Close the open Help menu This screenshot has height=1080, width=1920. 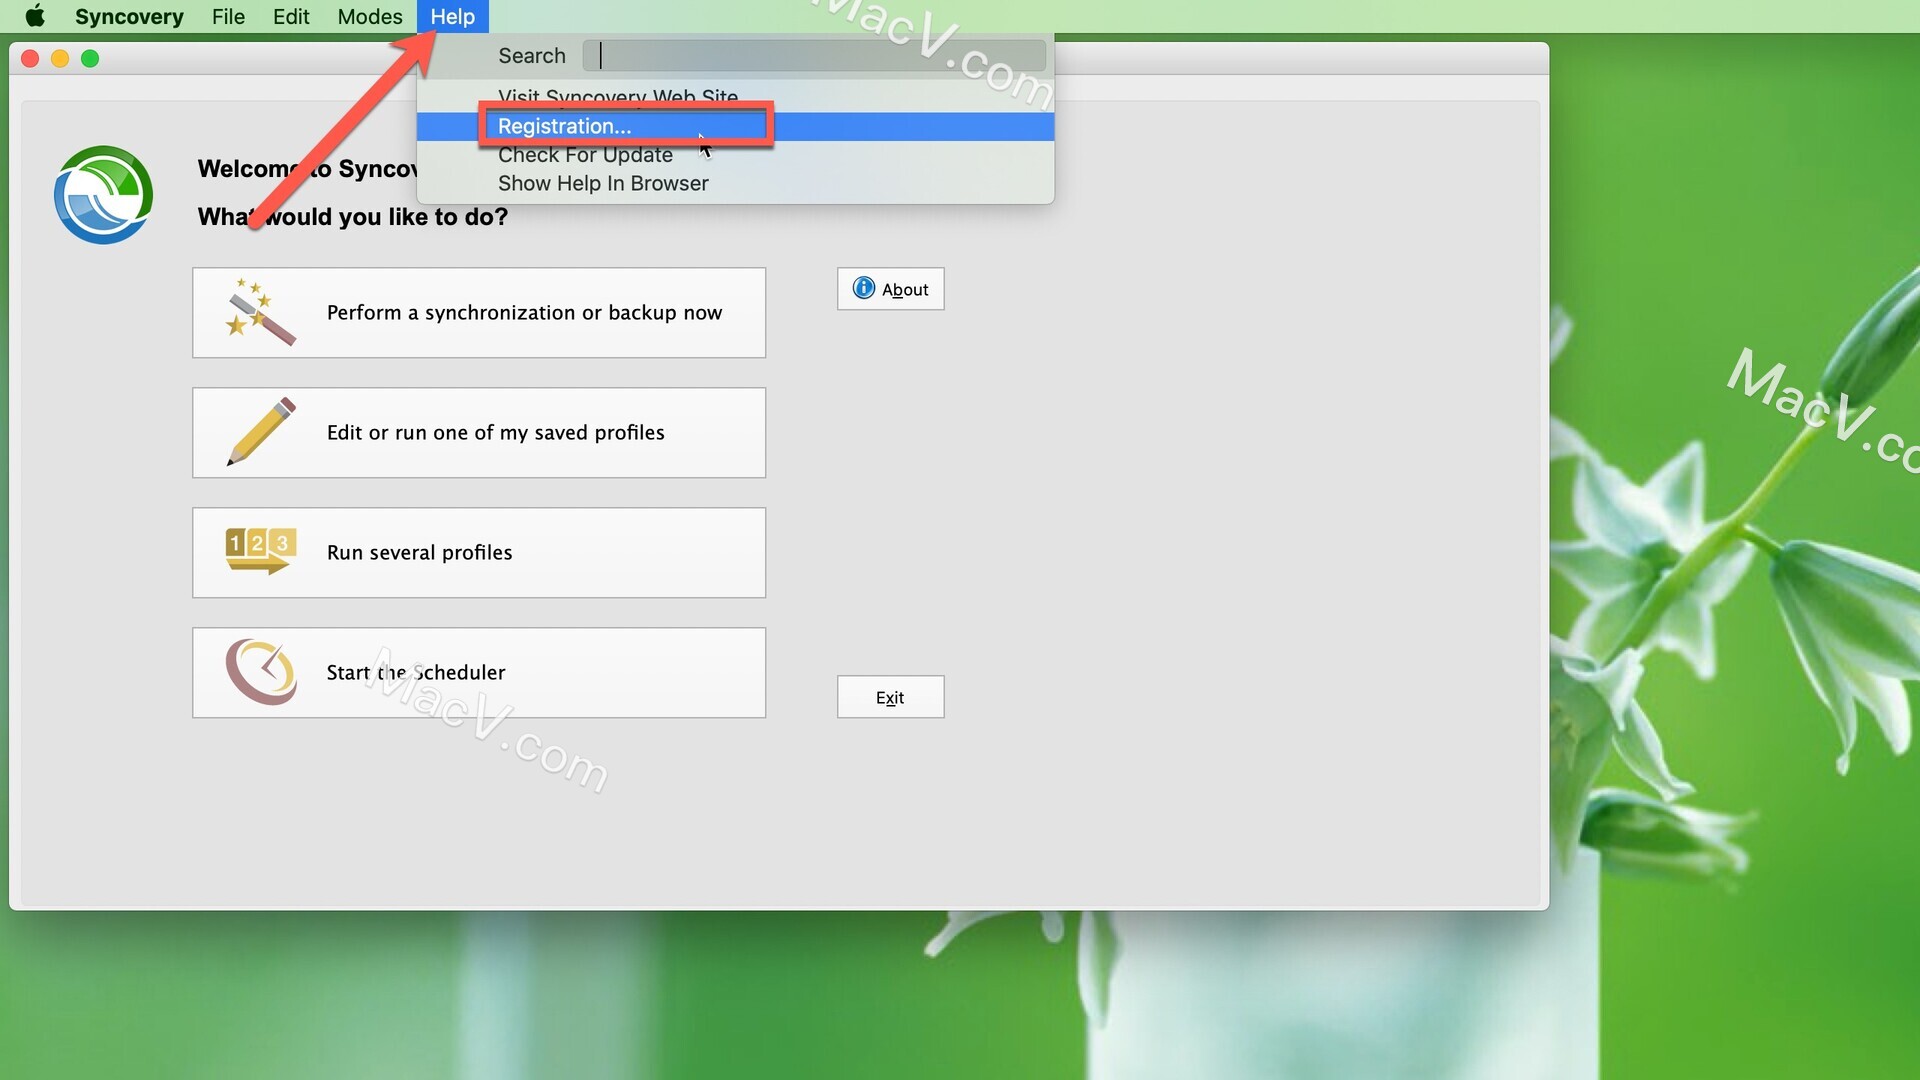pyautogui.click(x=452, y=16)
